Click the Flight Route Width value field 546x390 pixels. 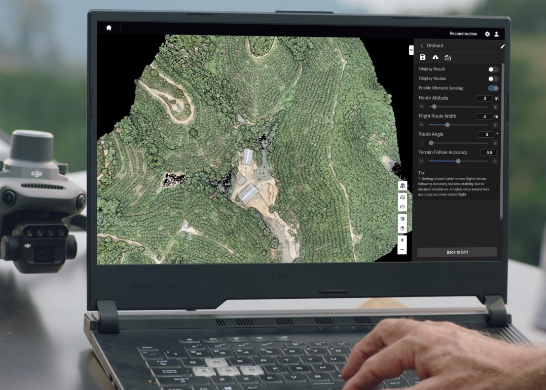pyautogui.click(x=484, y=116)
